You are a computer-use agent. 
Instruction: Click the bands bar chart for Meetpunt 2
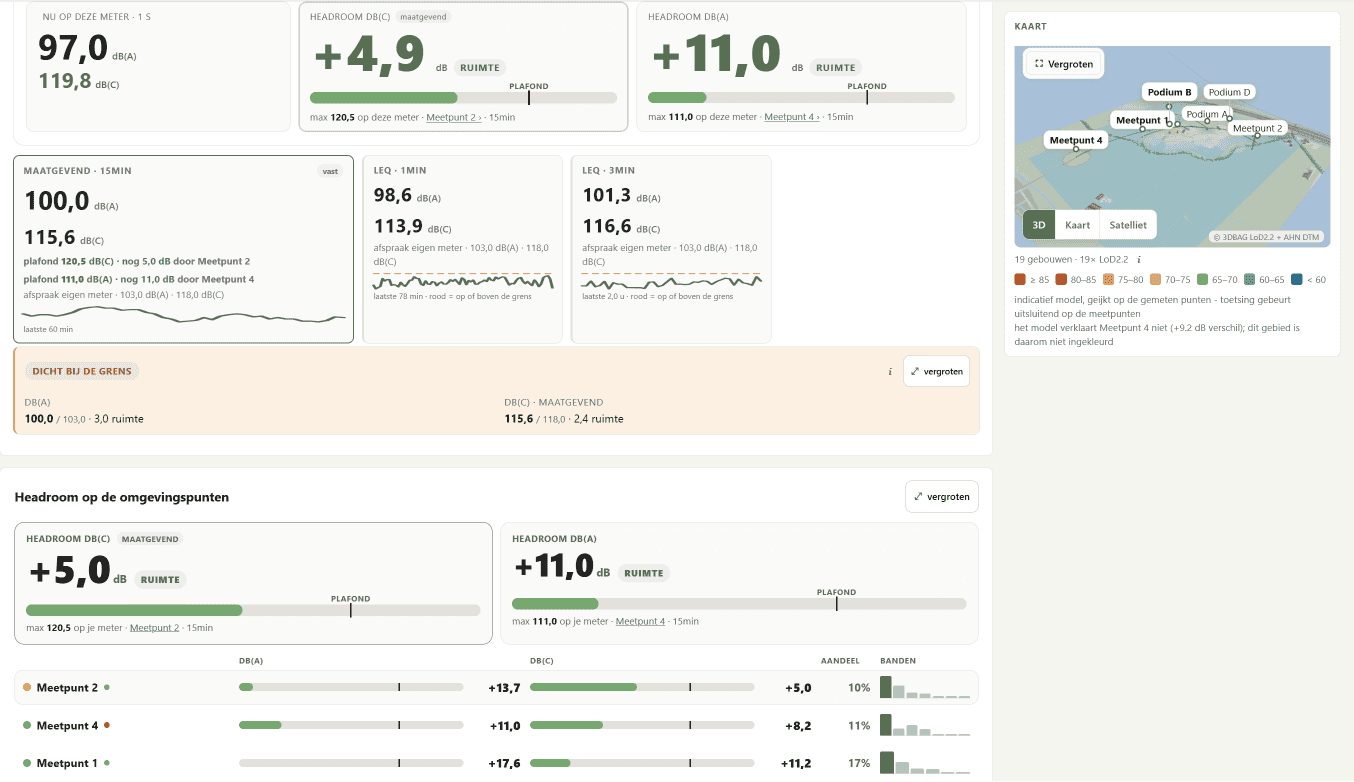click(925, 687)
